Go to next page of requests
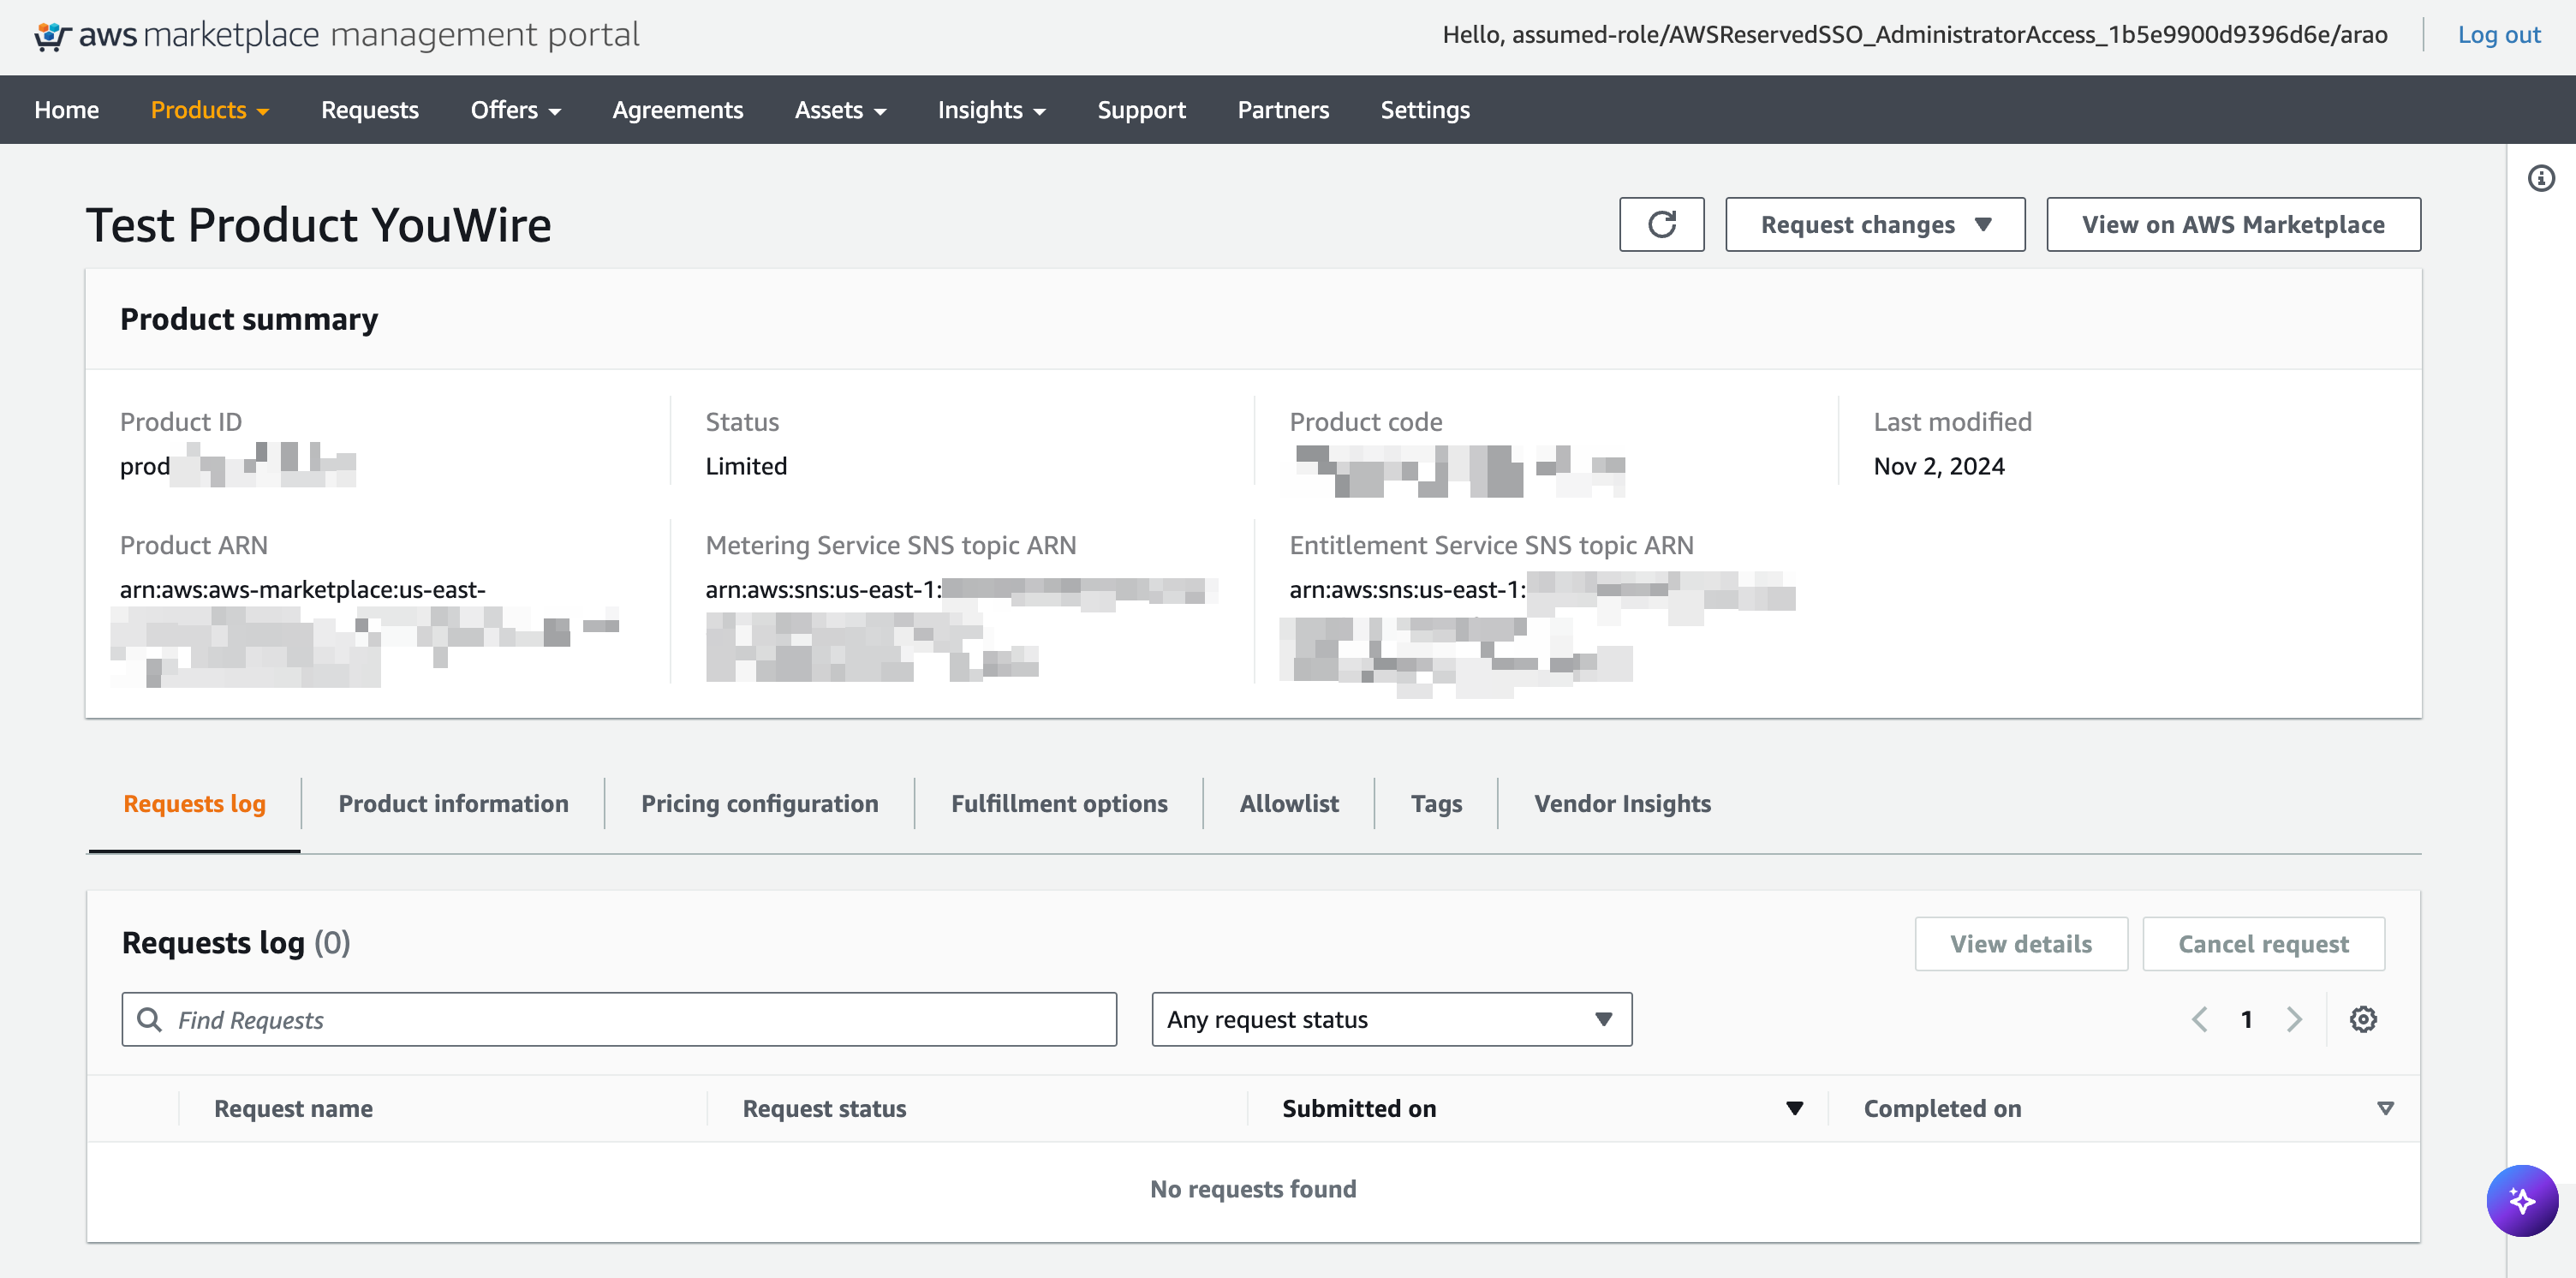The width and height of the screenshot is (2576, 1278). [2294, 1019]
